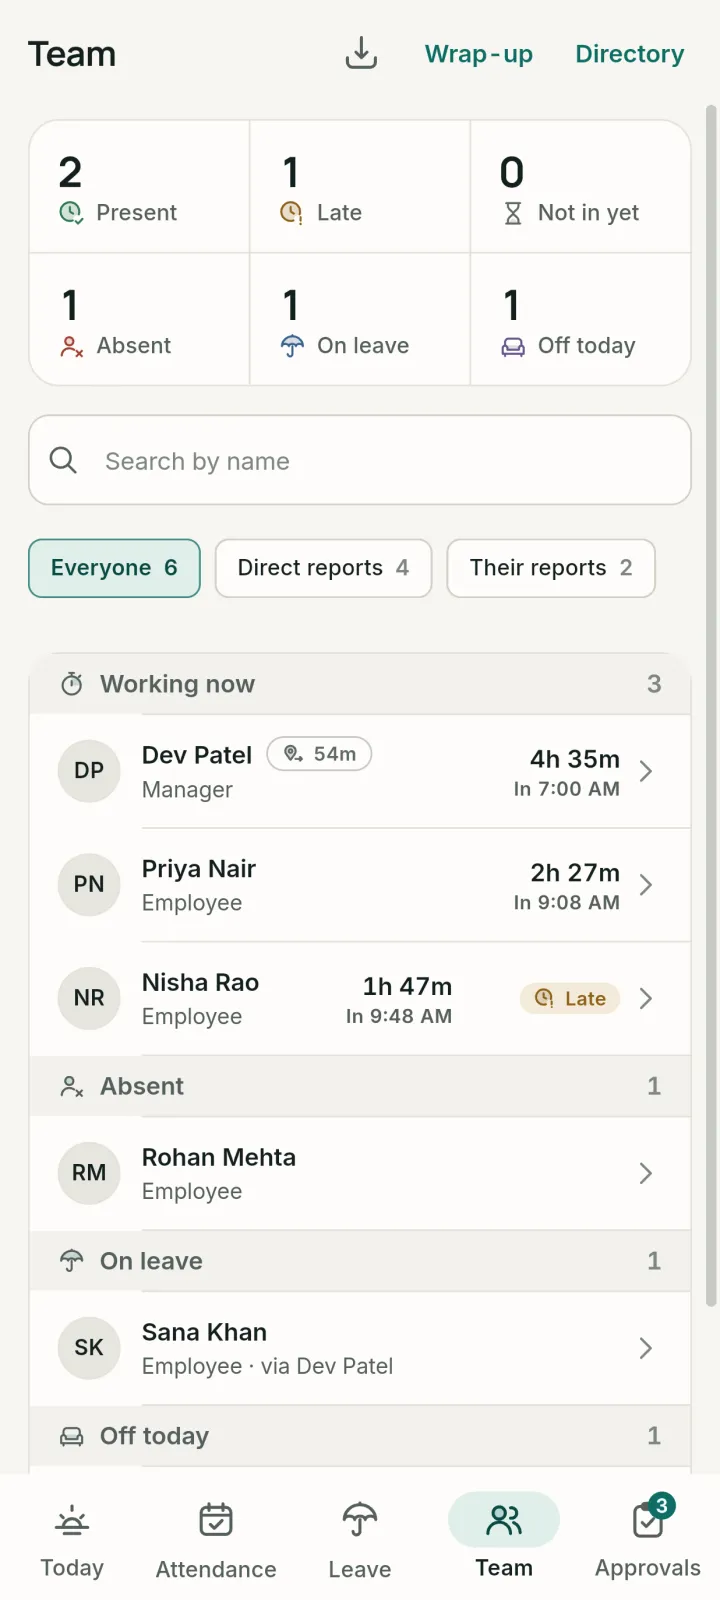This screenshot has width=720, height=1600.
Task: Switch to the Approvals tab
Action: 648,1540
